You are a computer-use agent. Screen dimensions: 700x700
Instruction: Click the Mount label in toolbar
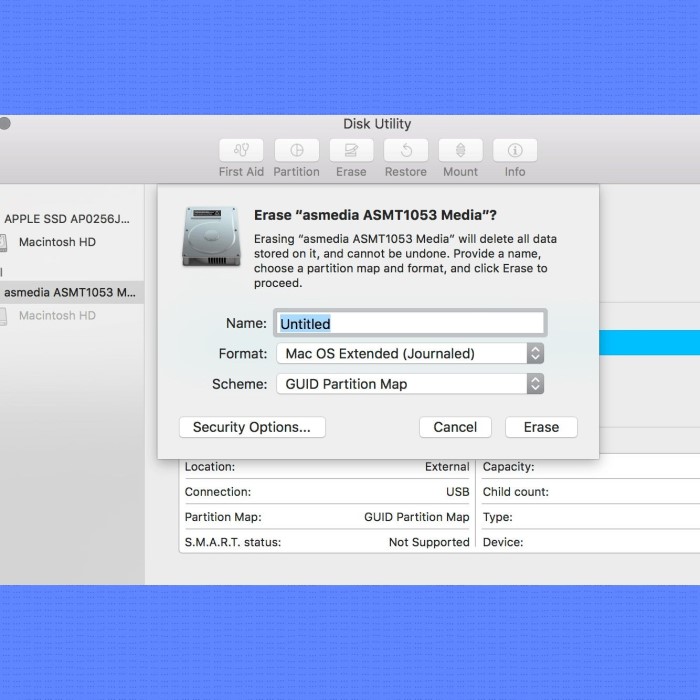(460, 172)
